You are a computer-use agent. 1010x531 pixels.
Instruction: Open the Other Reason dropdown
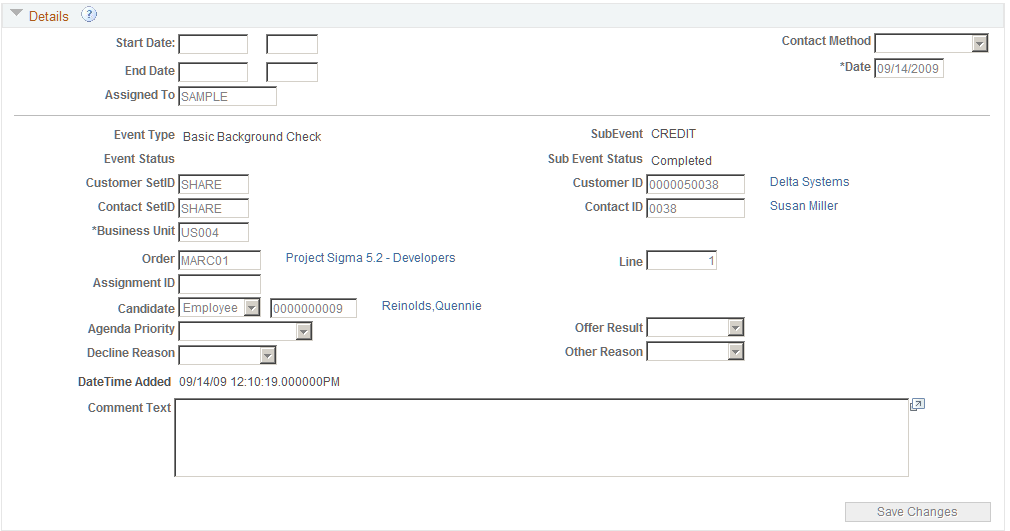click(696, 351)
